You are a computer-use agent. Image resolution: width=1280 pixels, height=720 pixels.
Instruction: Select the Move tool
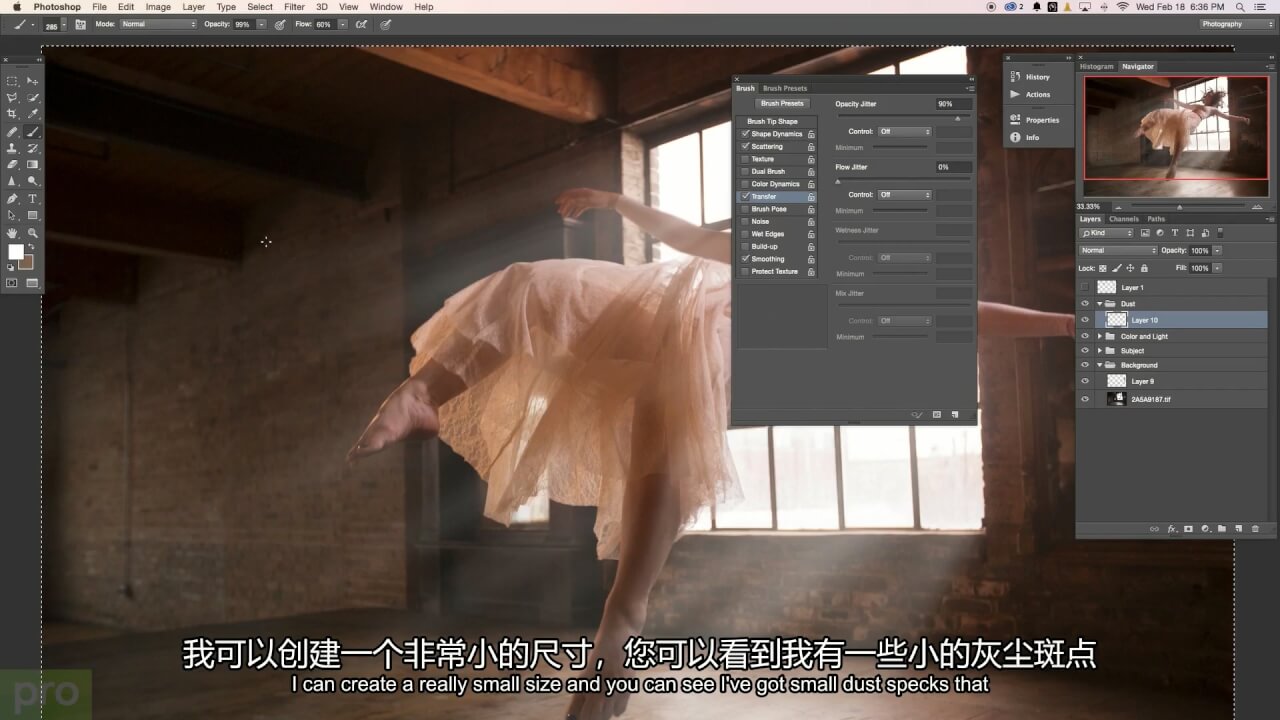coord(32,81)
